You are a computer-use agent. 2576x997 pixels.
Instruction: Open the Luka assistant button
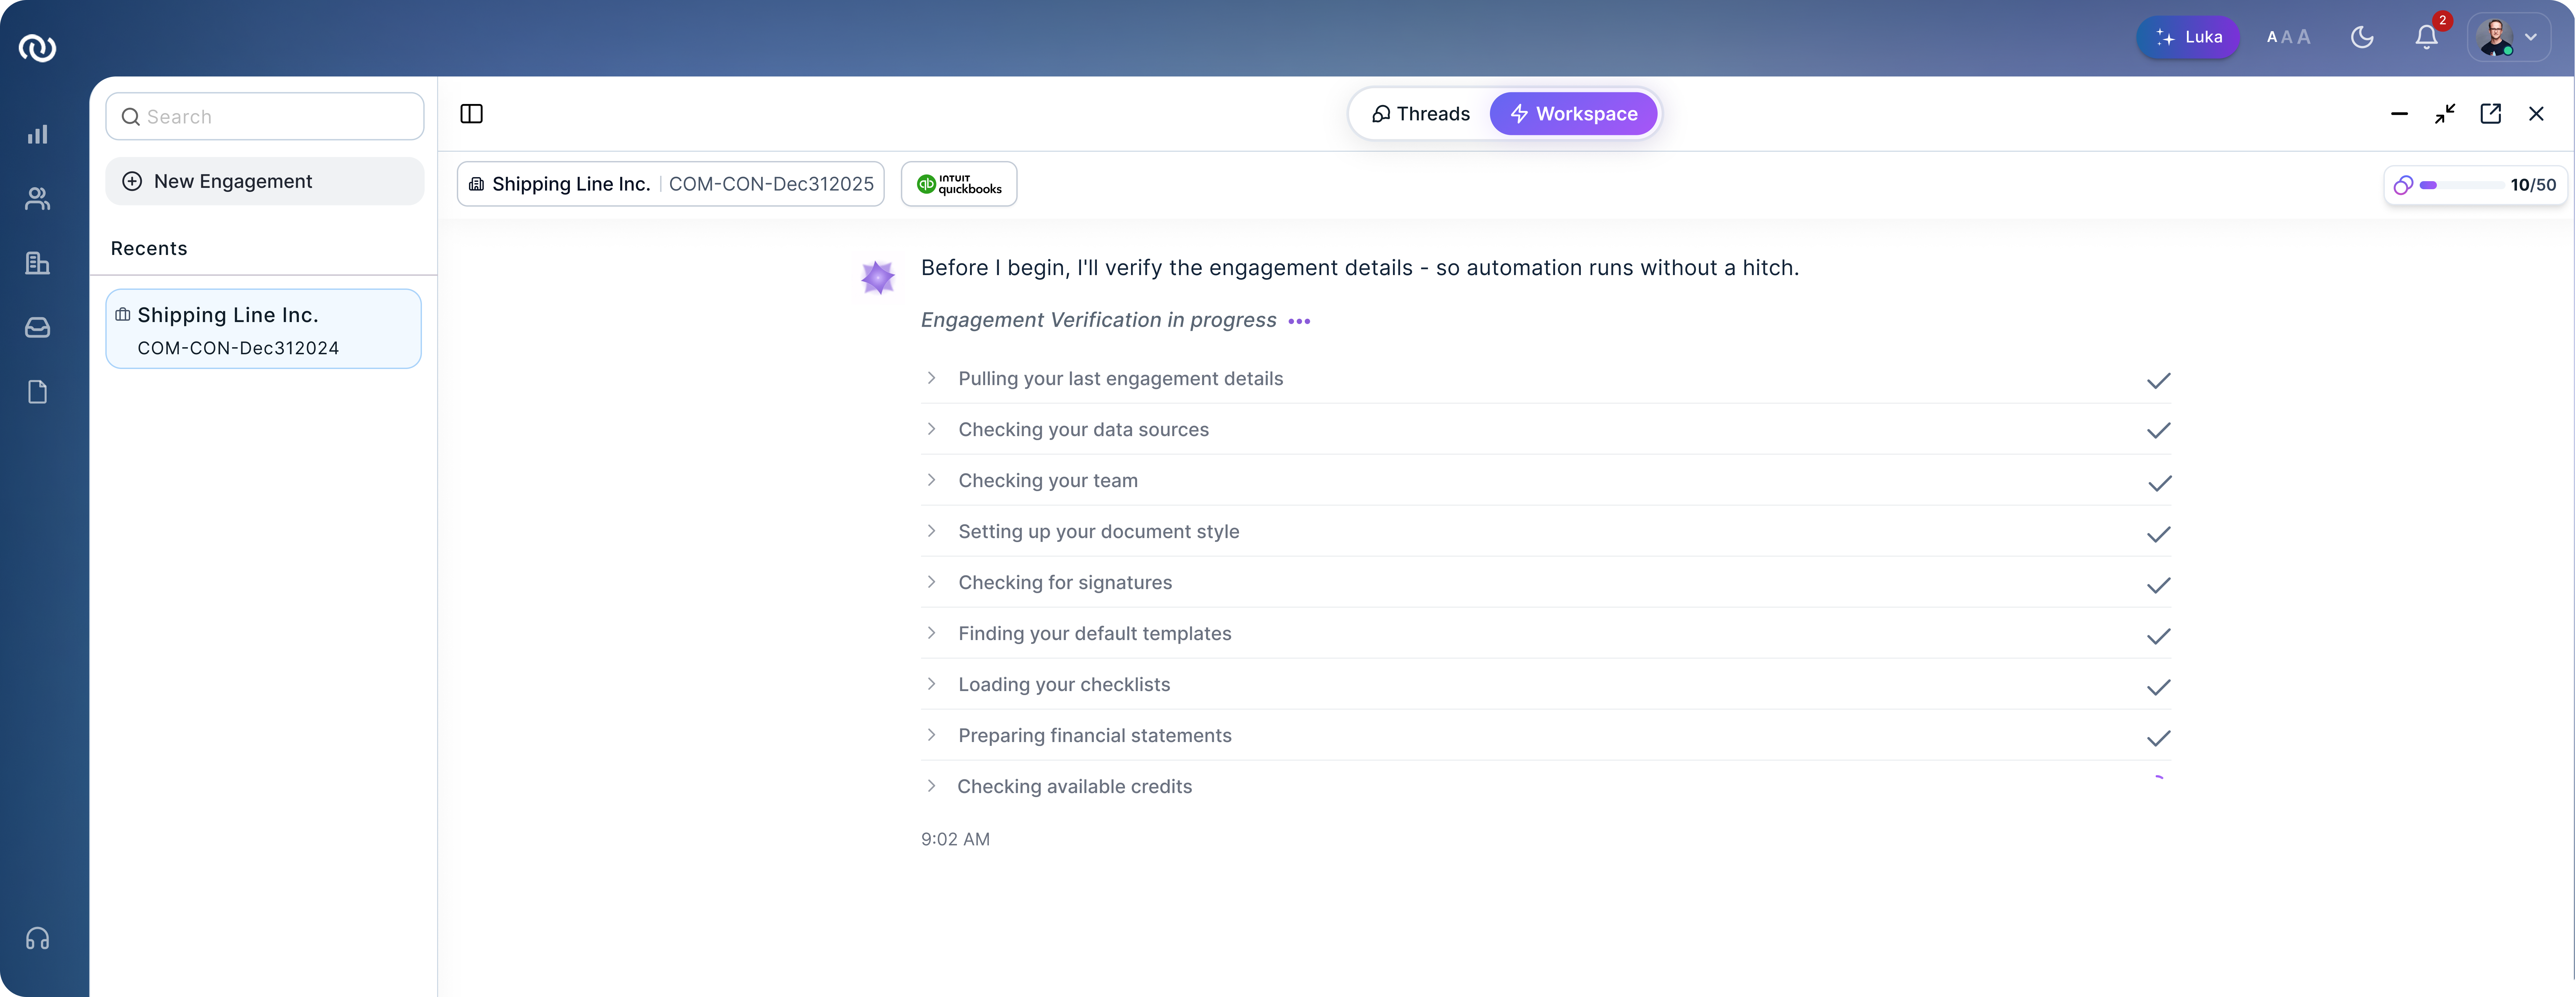coord(2188,37)
